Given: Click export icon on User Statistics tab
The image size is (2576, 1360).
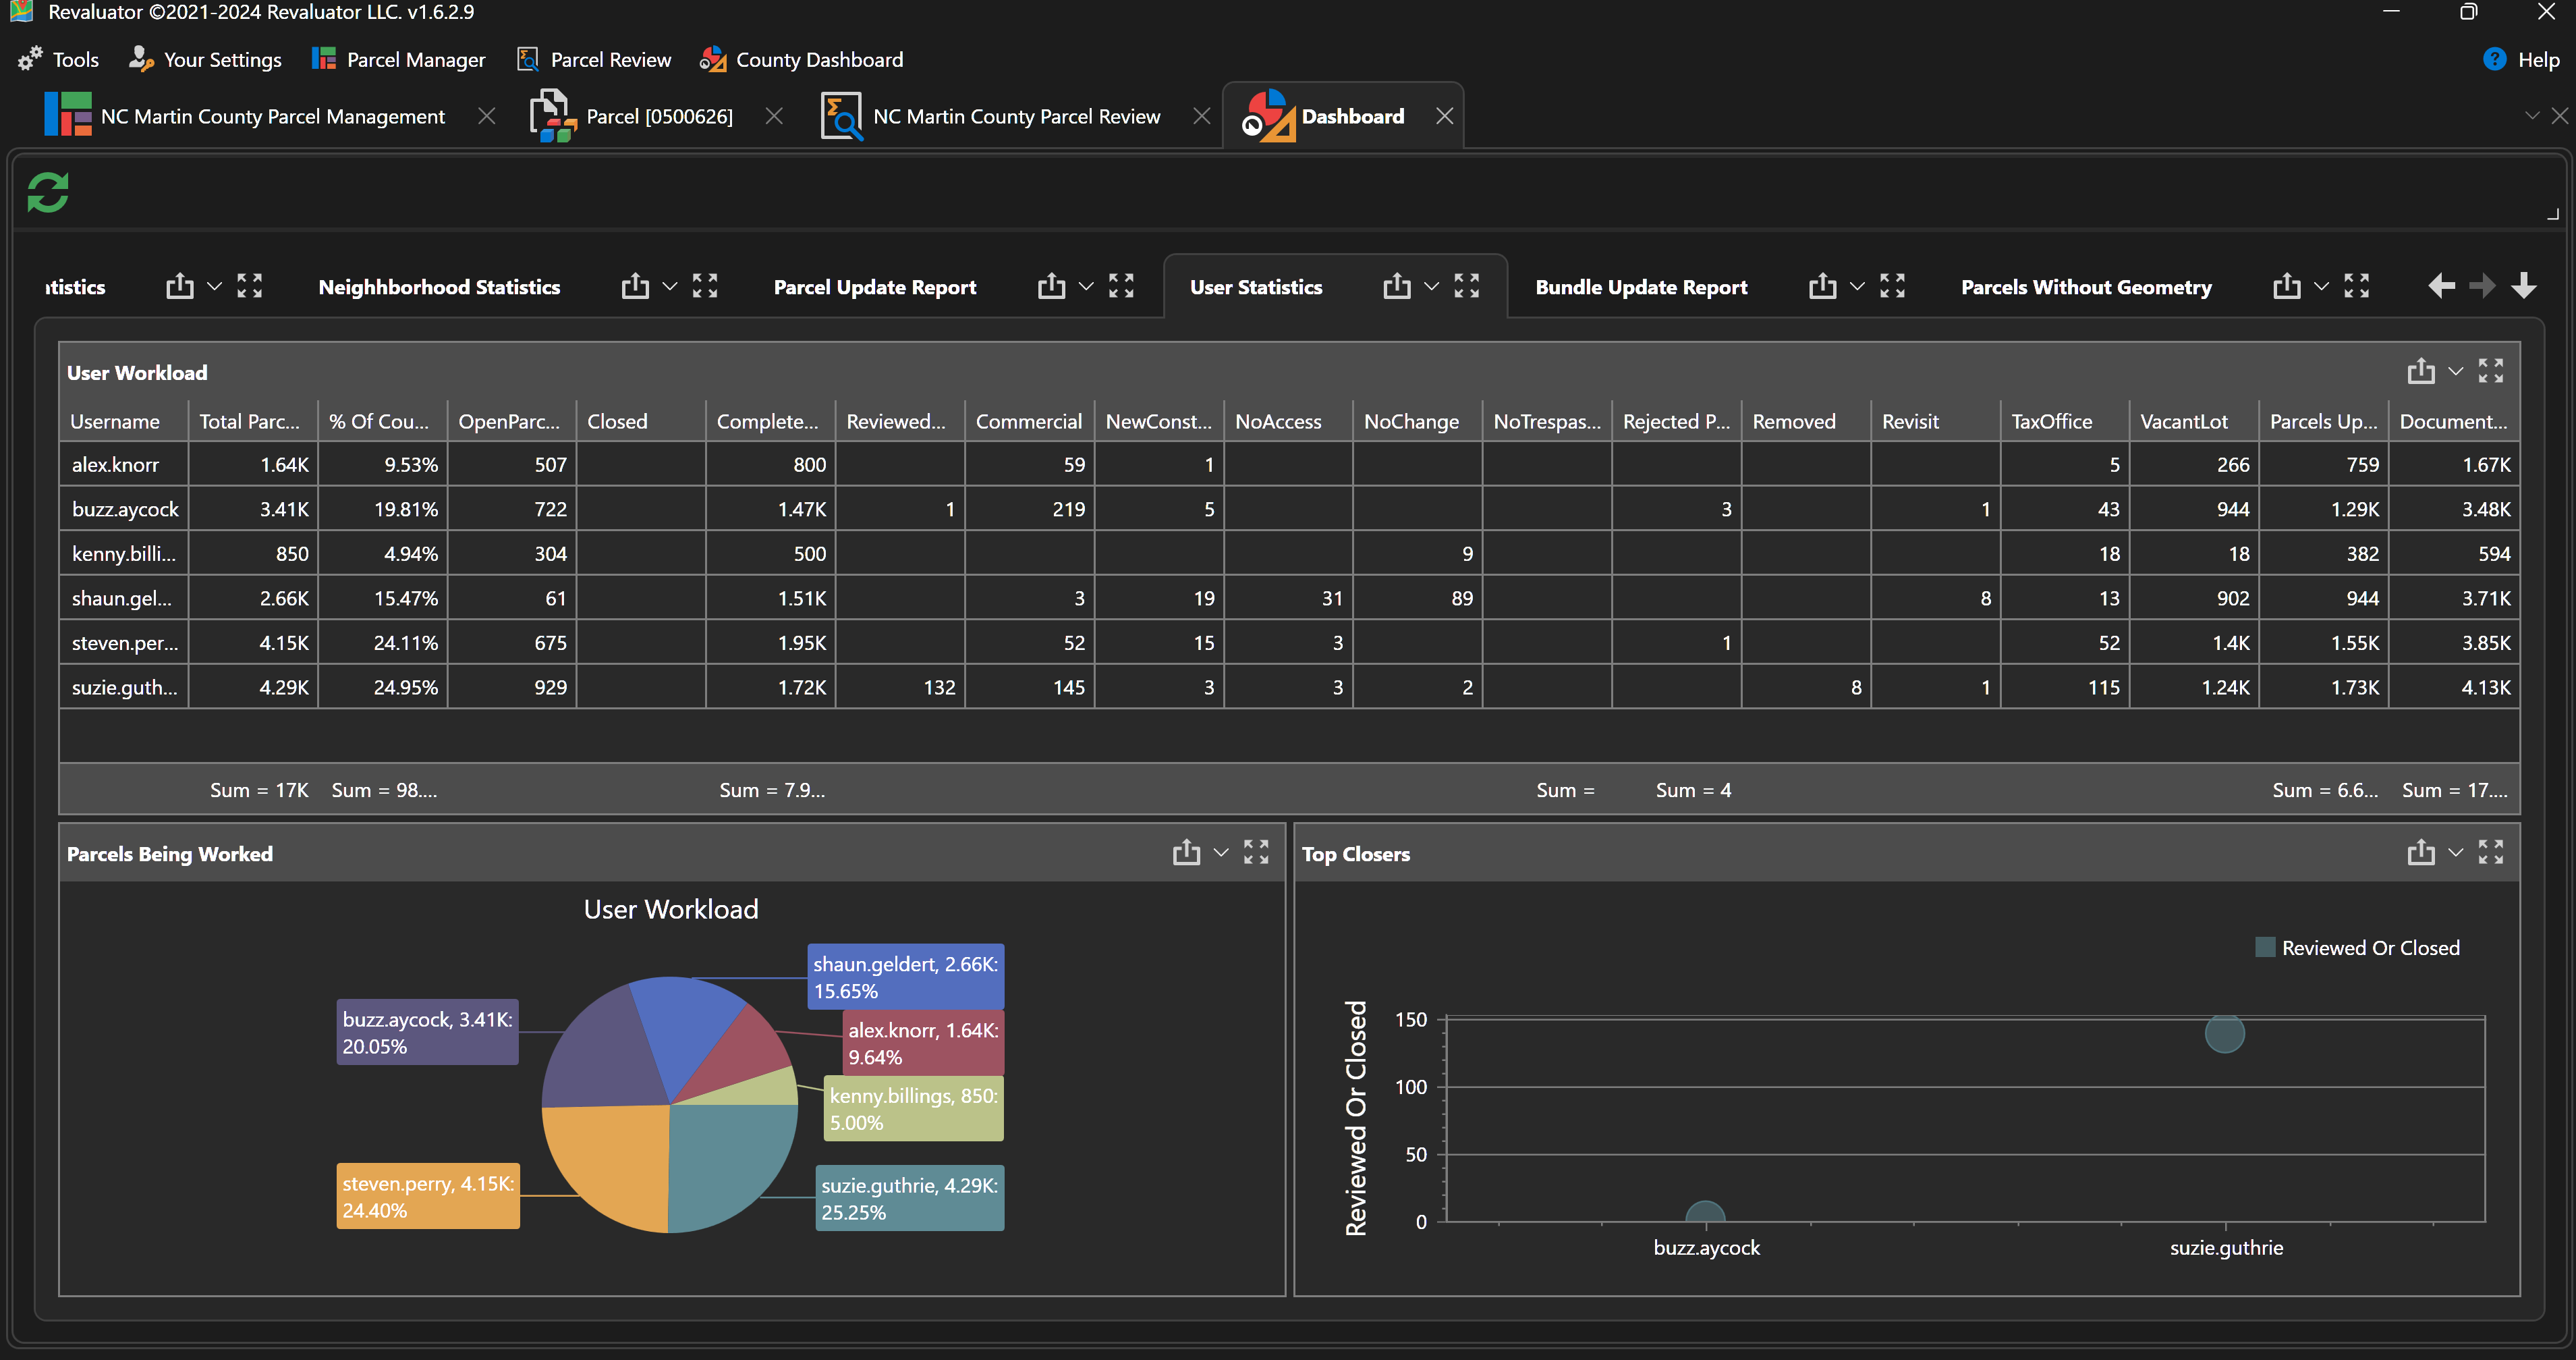Looking at the screenshot, I should [x=1396, y=287].
